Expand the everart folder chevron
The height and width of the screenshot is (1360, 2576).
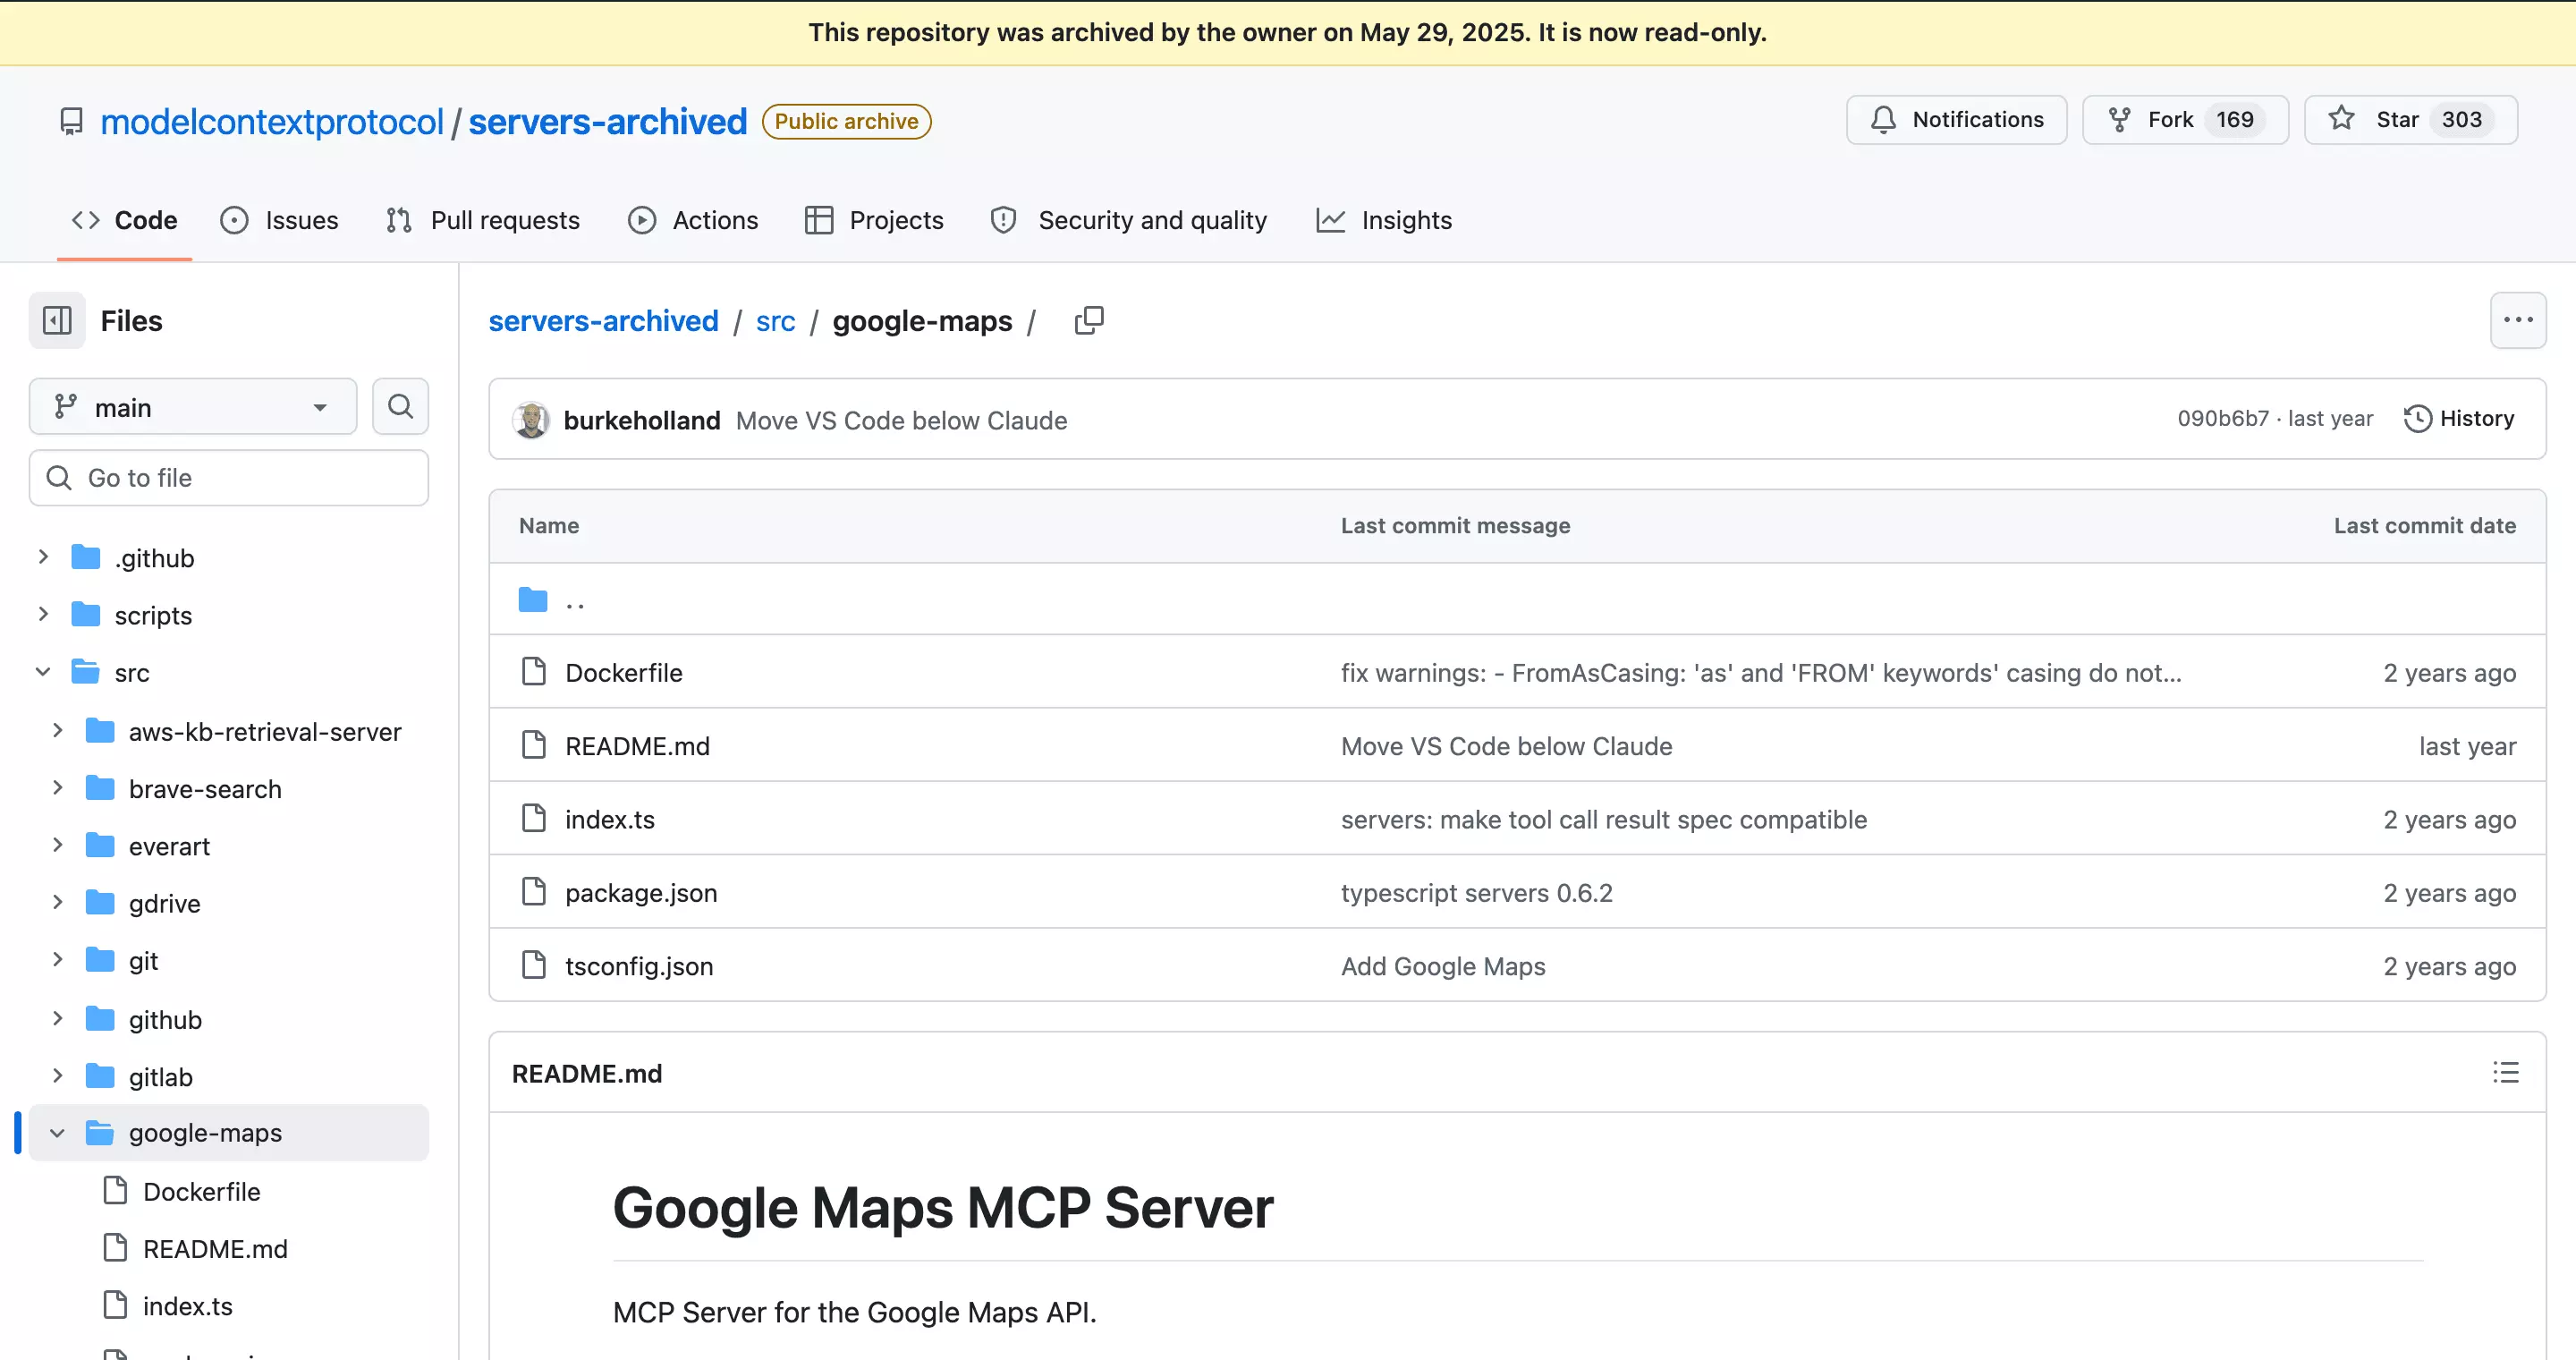pyautogui.click(x=57, y=846)
